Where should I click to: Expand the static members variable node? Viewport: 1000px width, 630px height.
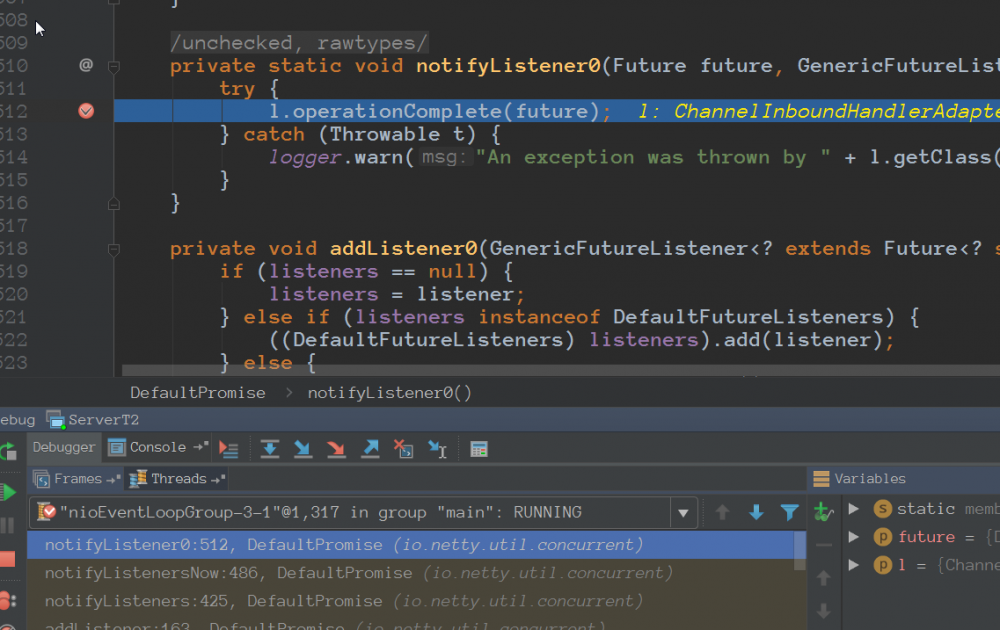pos(853,509)
